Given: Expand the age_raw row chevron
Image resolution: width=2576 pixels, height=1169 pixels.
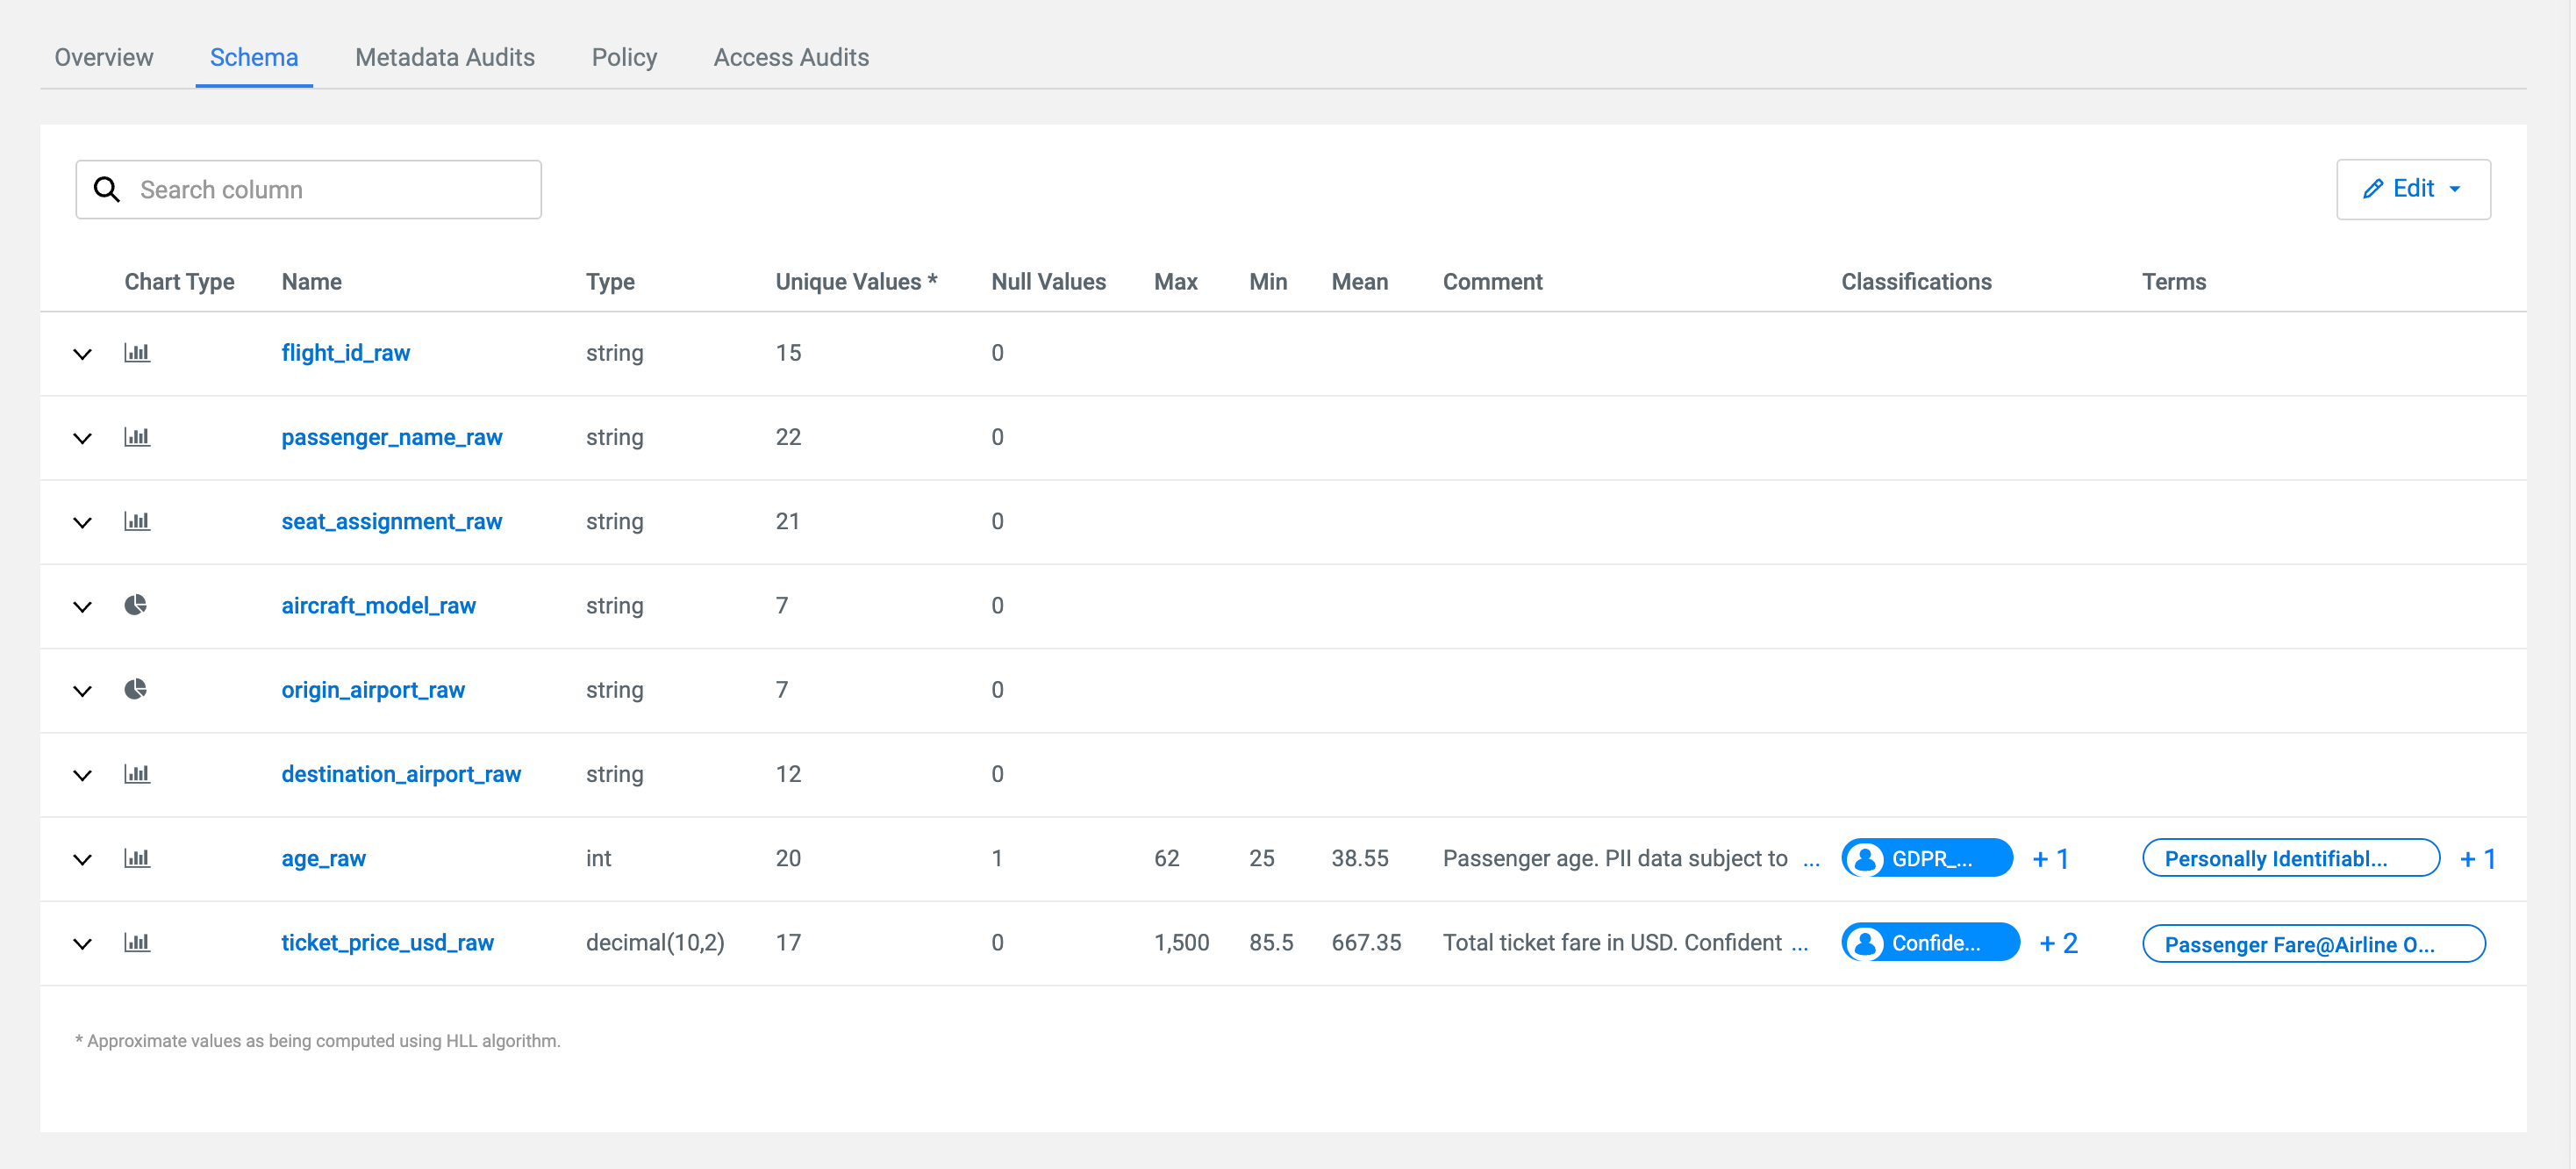Looking at the screenshot, I should (x=83, y=859).
